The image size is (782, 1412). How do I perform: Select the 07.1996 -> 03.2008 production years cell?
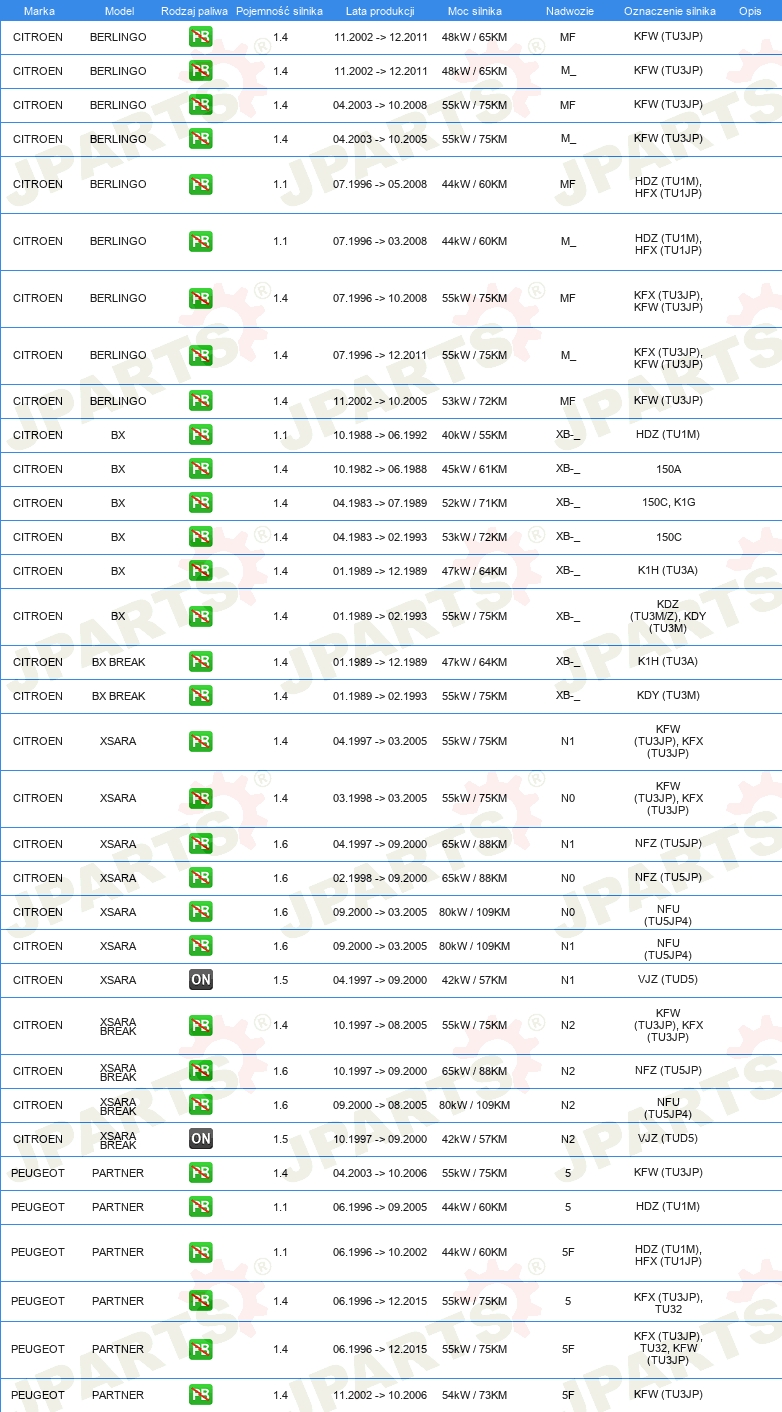click(380, 241)
